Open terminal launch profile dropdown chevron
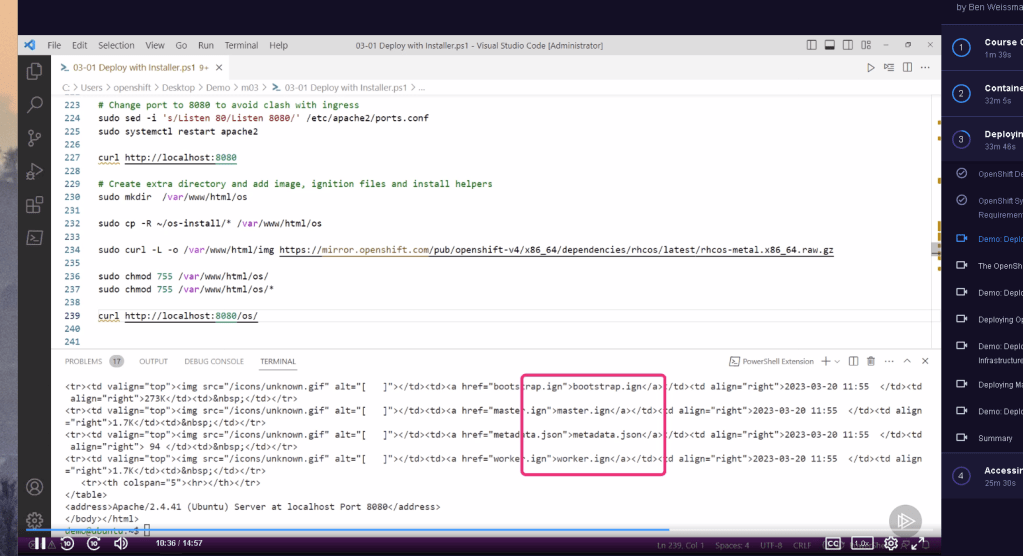This screenshot has width=1023, height=556. coord(837,362)
